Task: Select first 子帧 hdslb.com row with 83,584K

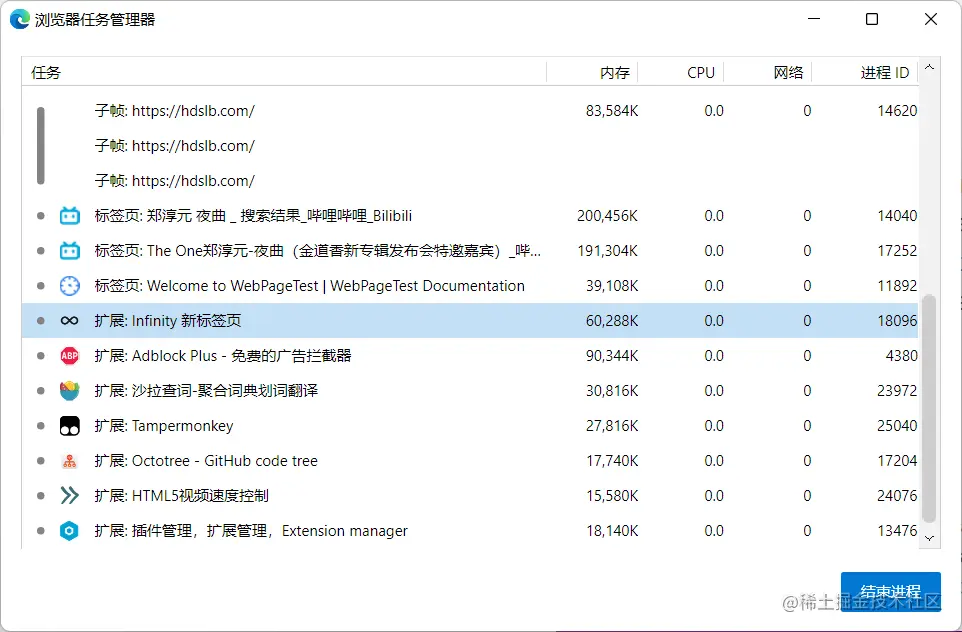Action: [x=470, y=111]
